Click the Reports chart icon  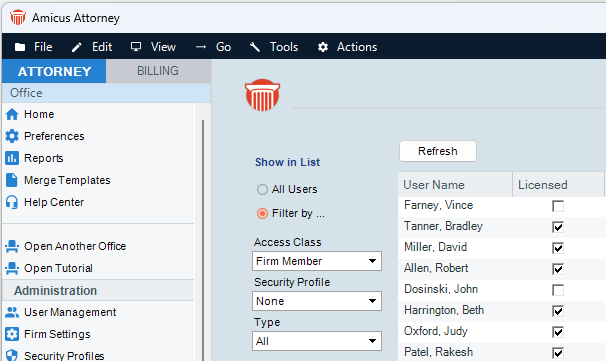[12, 158]
